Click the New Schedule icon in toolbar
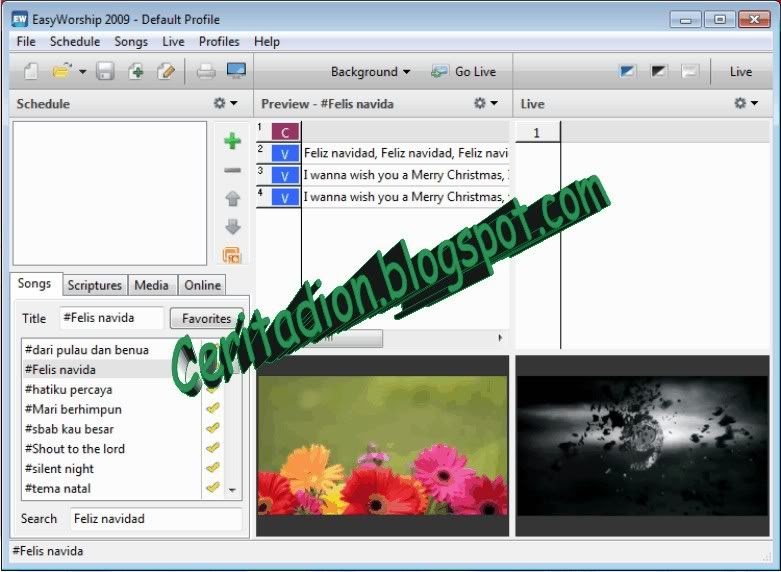 tap(31, 71)
